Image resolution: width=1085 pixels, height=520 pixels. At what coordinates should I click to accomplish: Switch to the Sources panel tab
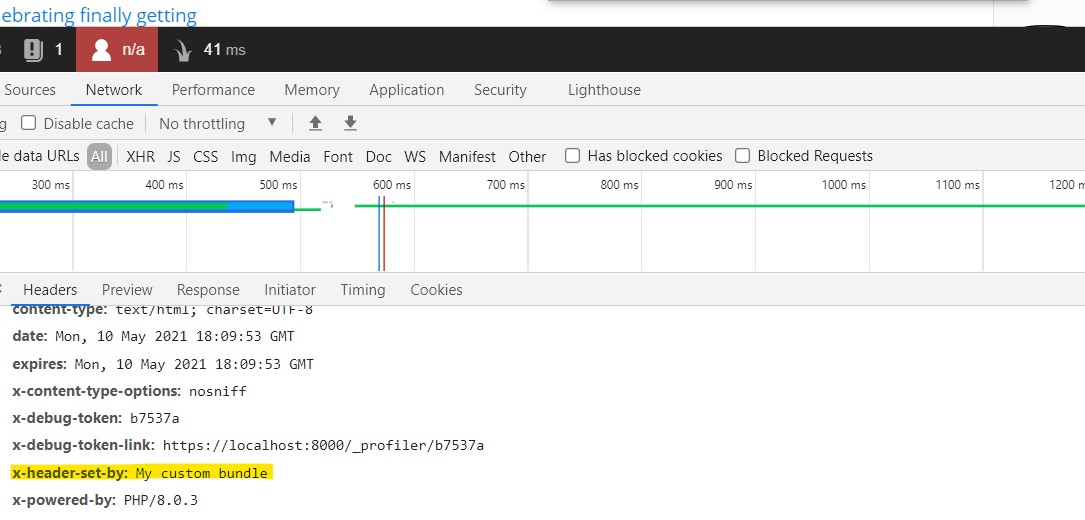pyautogui.click(x=30, y=90)
